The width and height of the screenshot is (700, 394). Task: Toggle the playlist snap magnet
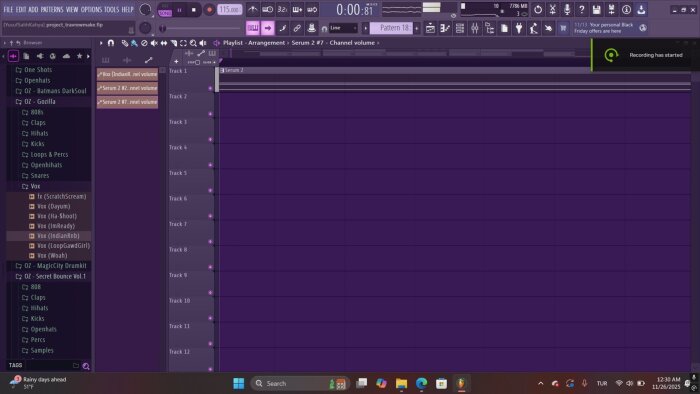click(111, 43)
